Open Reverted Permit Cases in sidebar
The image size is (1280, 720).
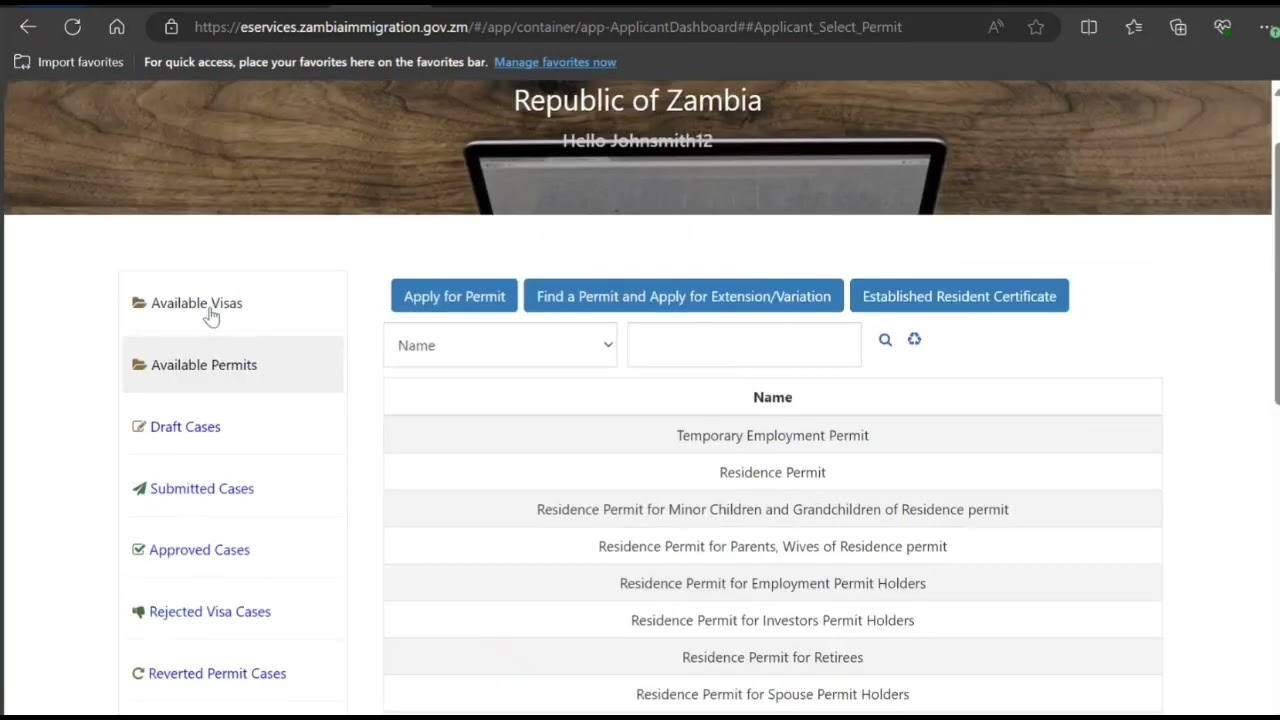[217, 674]
